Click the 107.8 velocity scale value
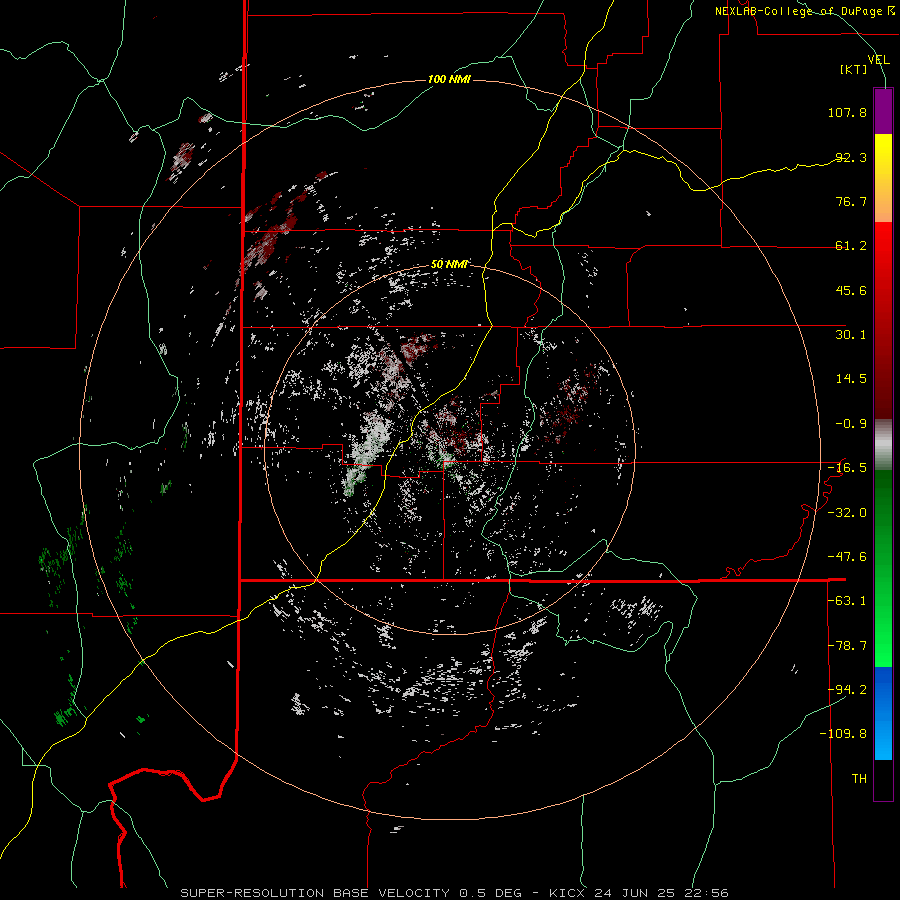The image size is (900, 900). click(847, 112)
